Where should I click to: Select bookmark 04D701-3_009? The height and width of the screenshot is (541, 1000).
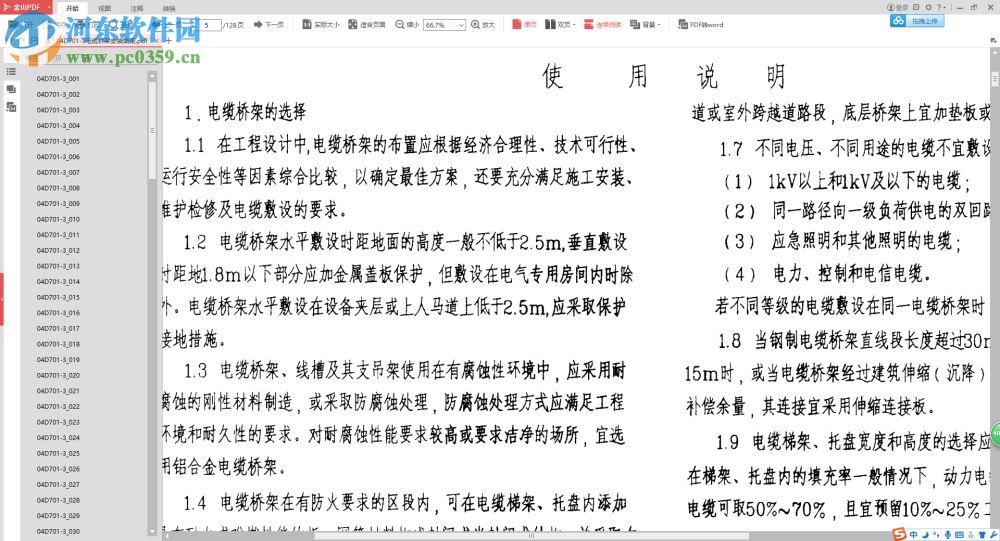(58, 204)
